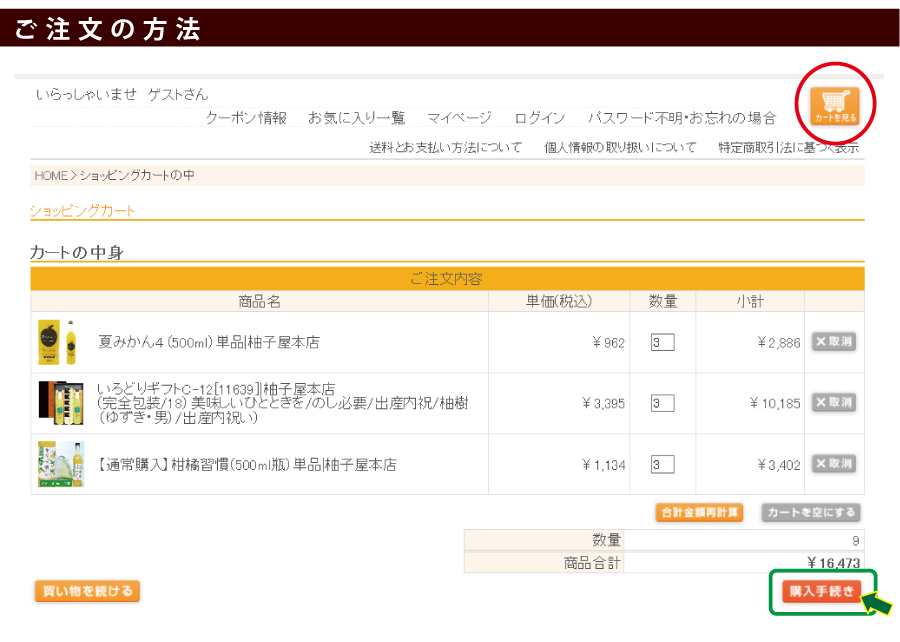Click quantity input for 柑橘習慣 bottle
This screenshot has width=900, height=642.
point(662,464)
